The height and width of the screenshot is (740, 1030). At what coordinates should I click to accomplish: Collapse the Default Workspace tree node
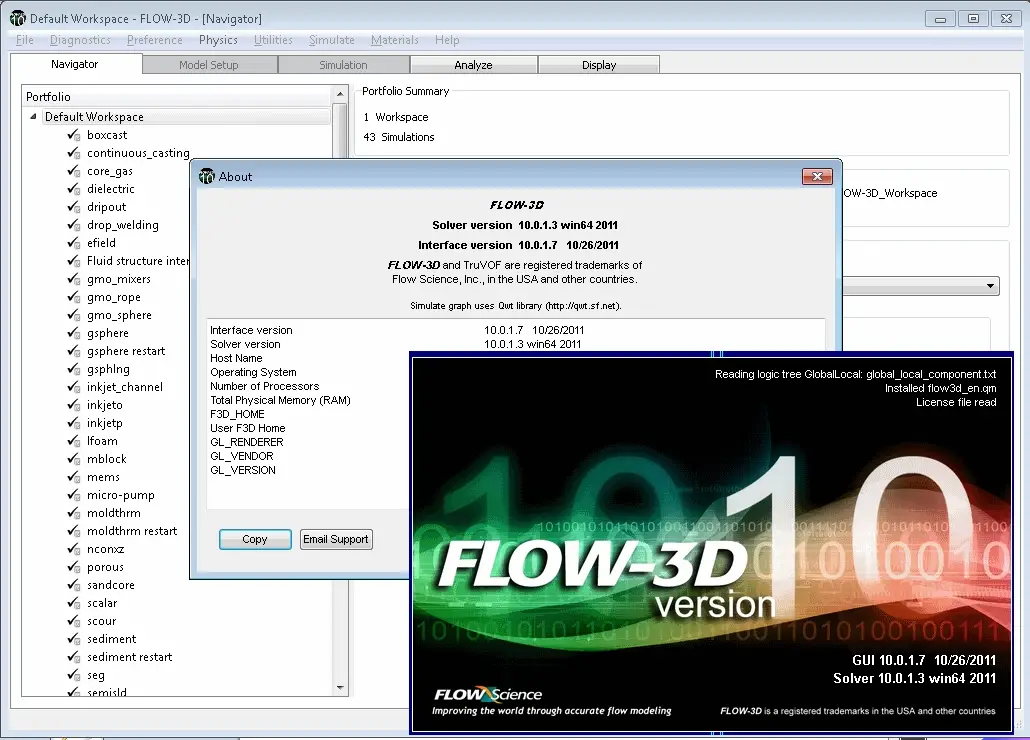tap(33, 116)
